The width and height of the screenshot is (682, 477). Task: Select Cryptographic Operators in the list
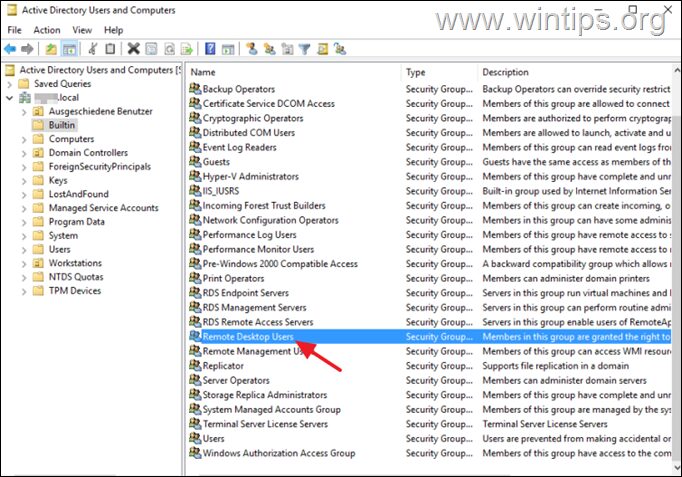click(253, 118)
